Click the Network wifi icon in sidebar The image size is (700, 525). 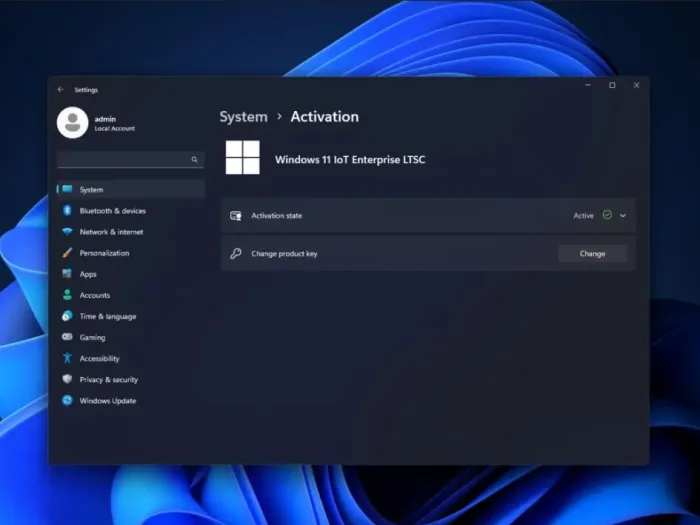(67, 231)
